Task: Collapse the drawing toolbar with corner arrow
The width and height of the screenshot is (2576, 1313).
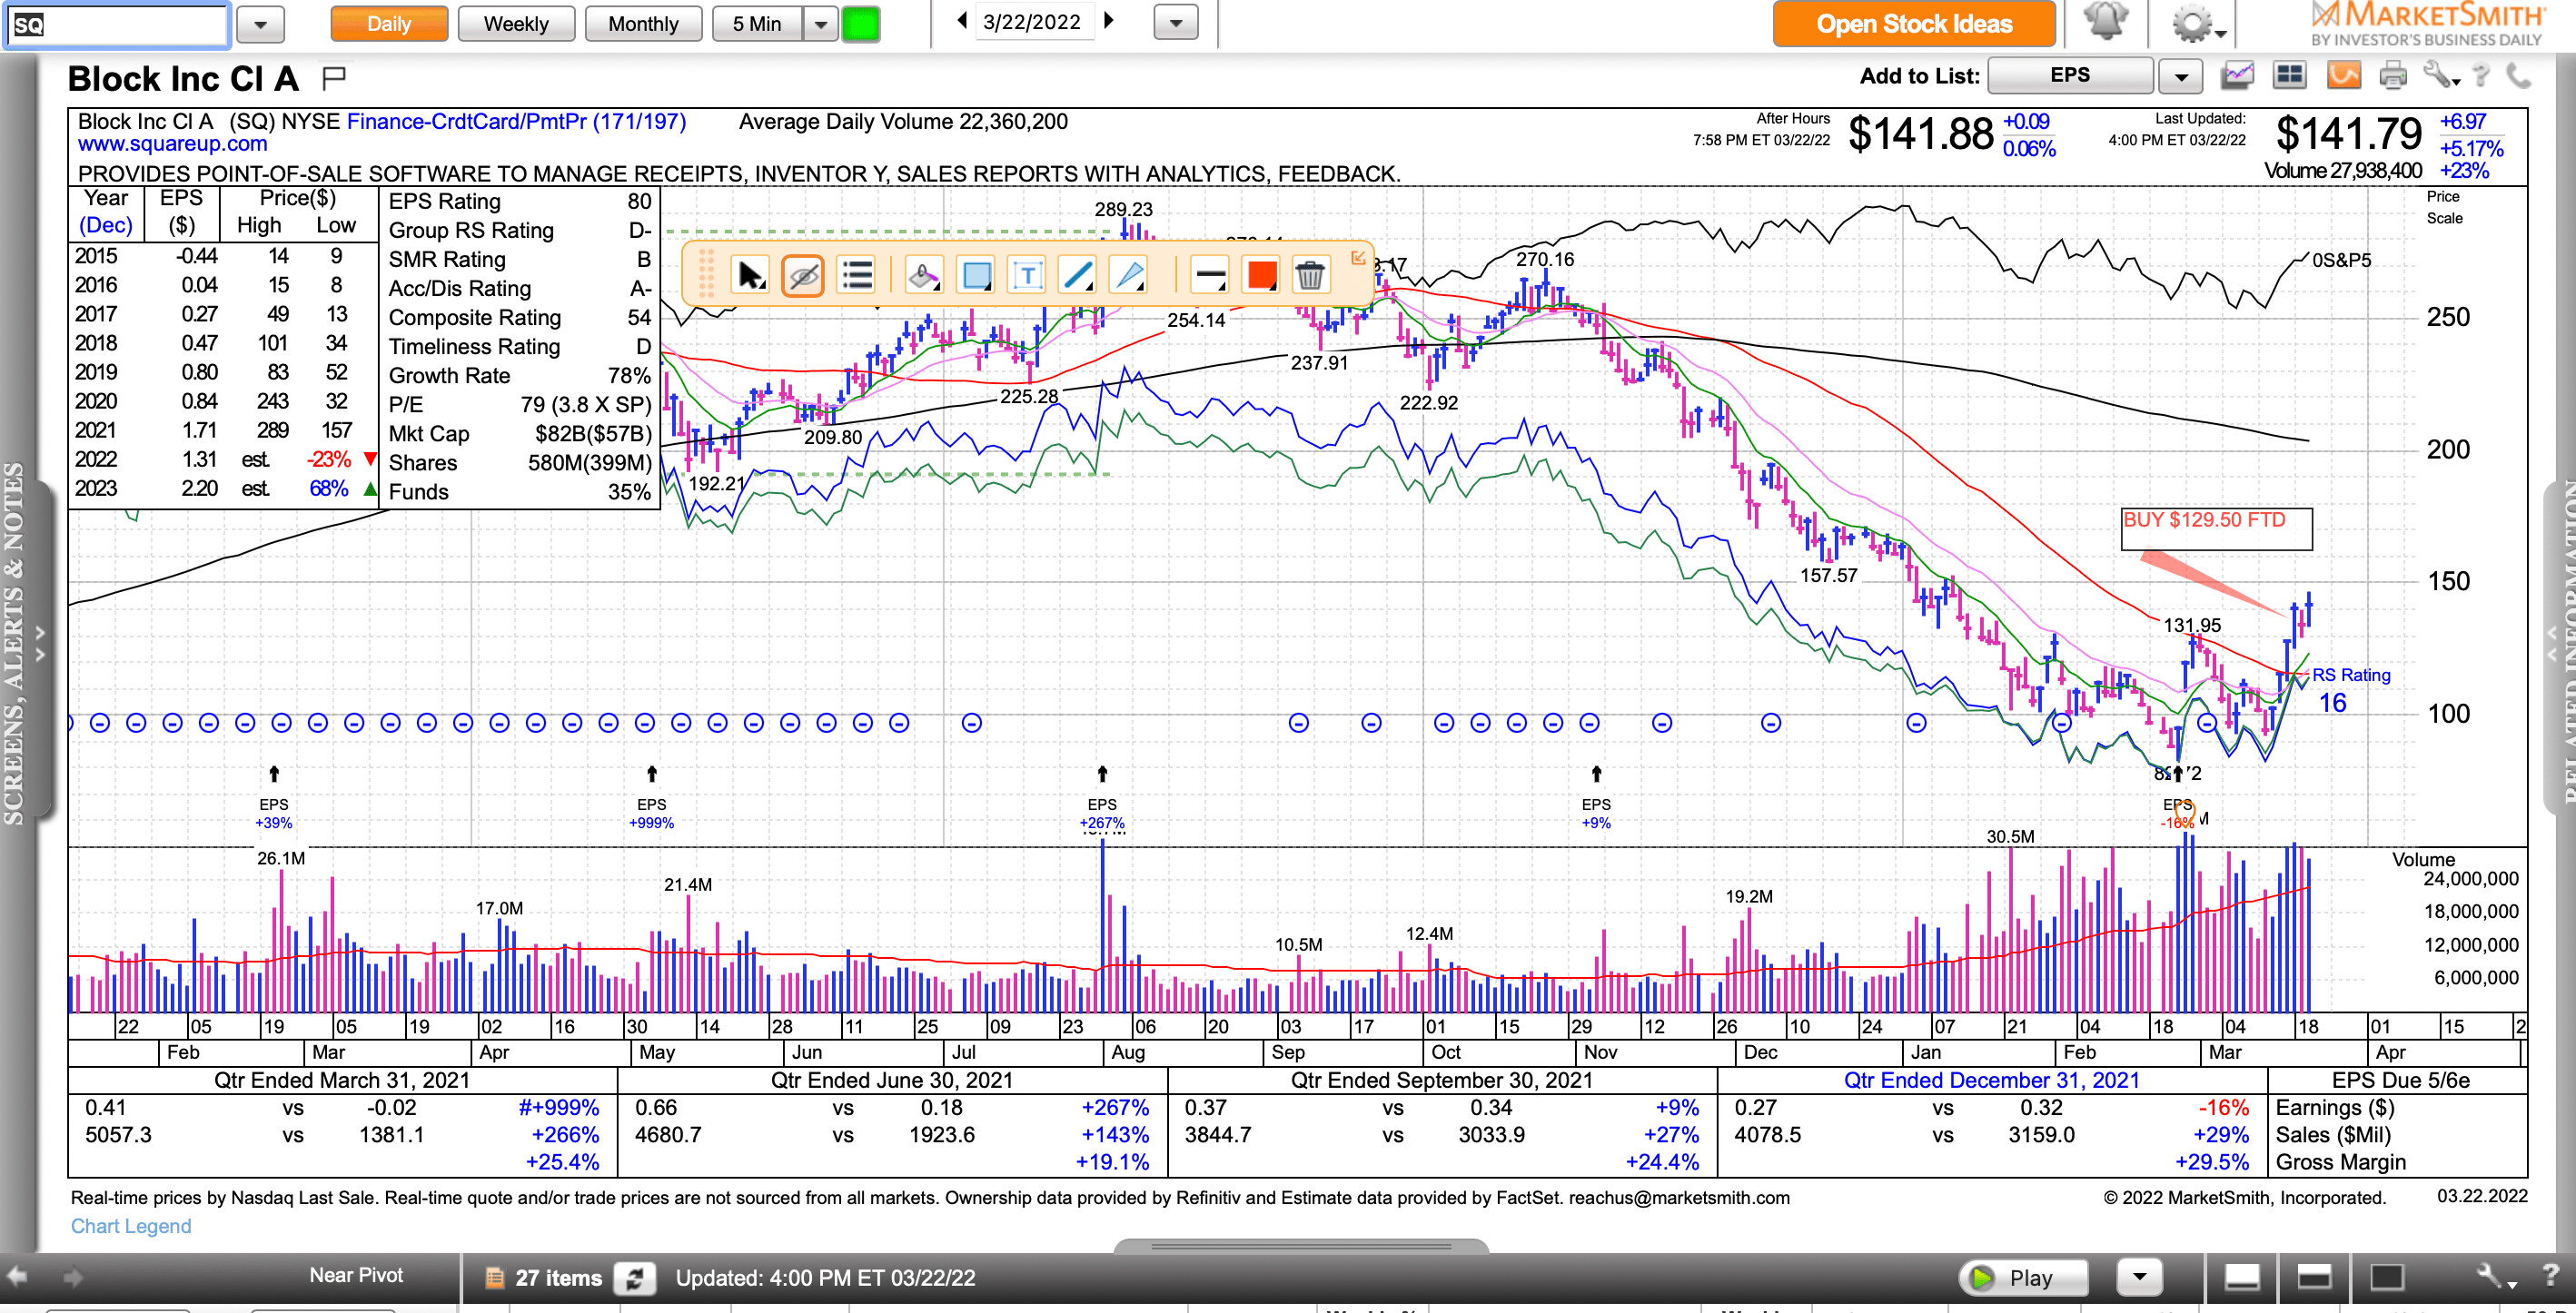Action: click(x=1358, y=258)
